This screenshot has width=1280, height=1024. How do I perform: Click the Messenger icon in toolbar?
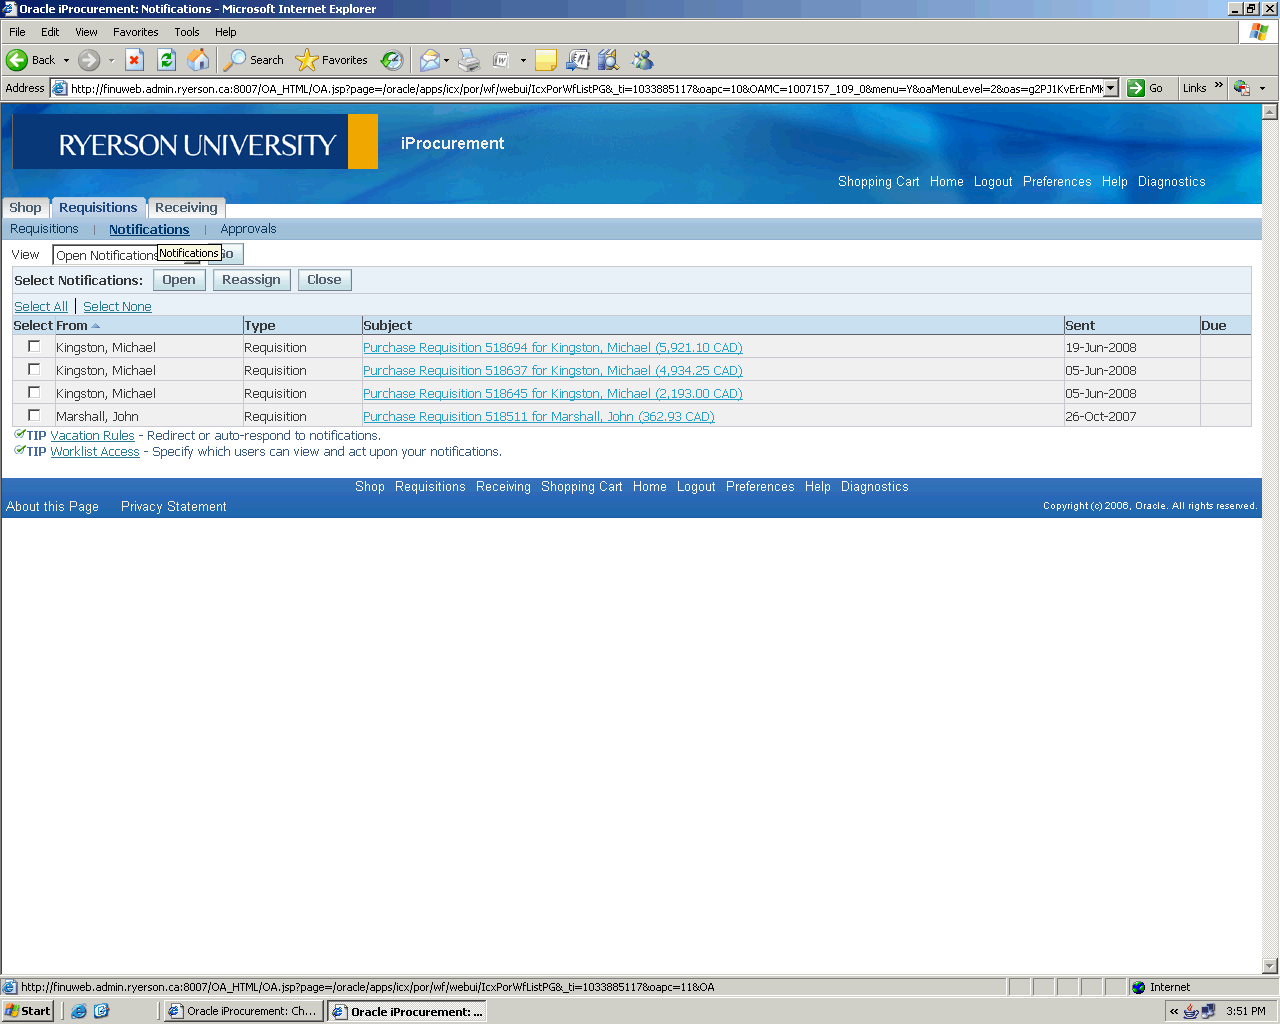[642, 60]
